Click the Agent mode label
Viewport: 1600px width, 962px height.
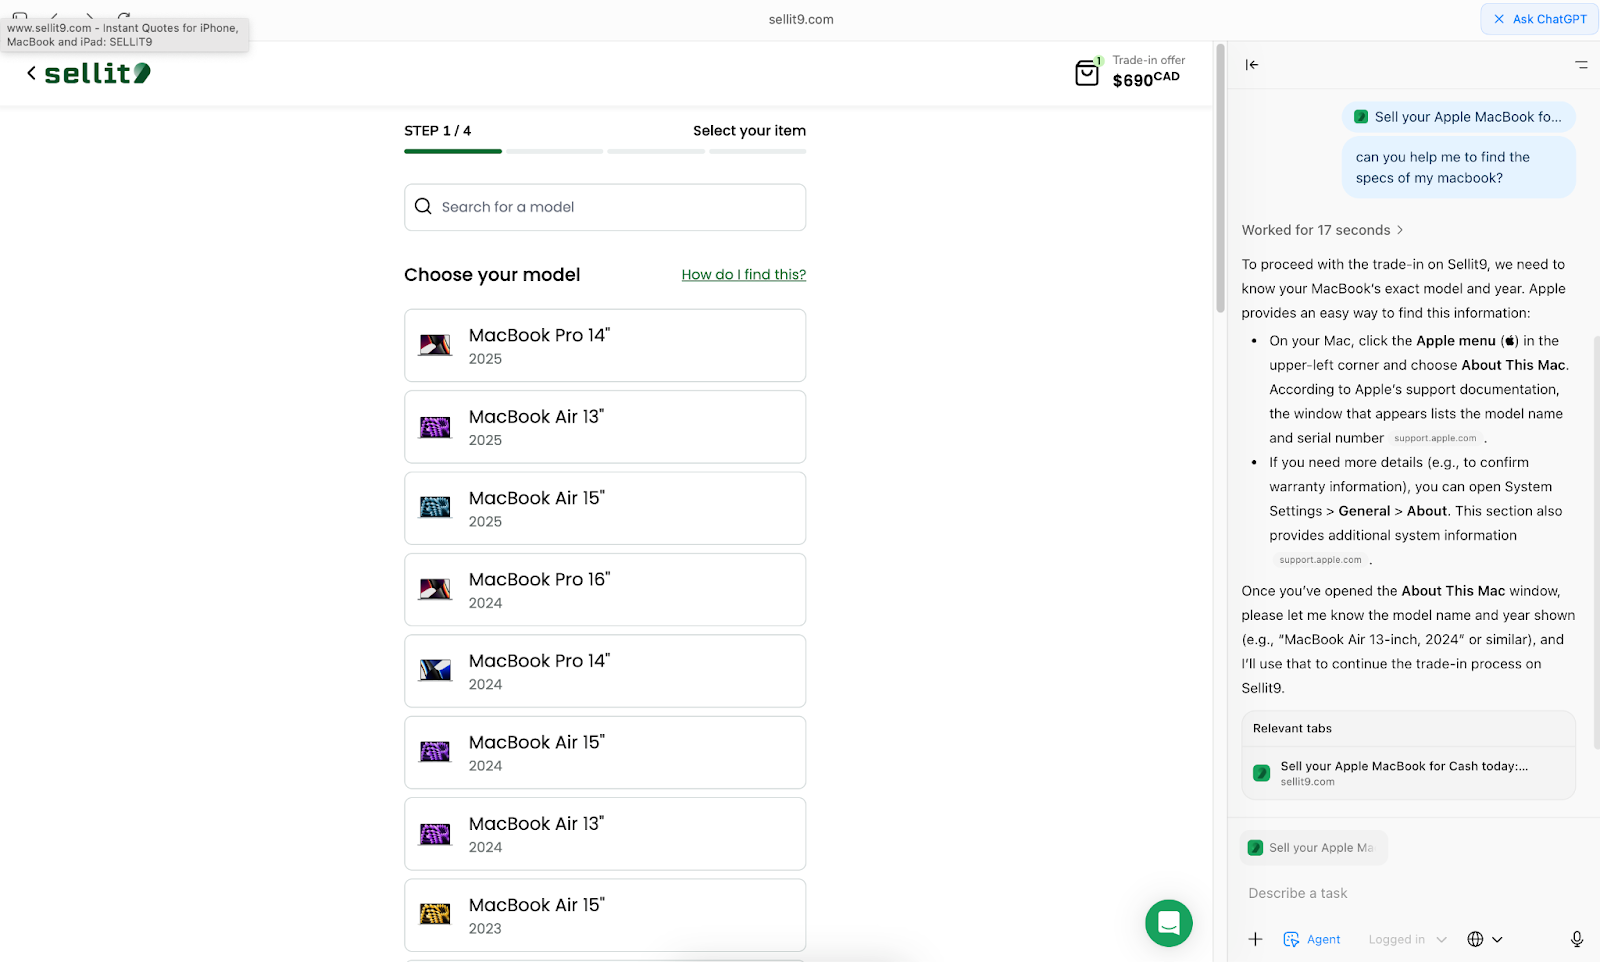tap(1323, 940)
